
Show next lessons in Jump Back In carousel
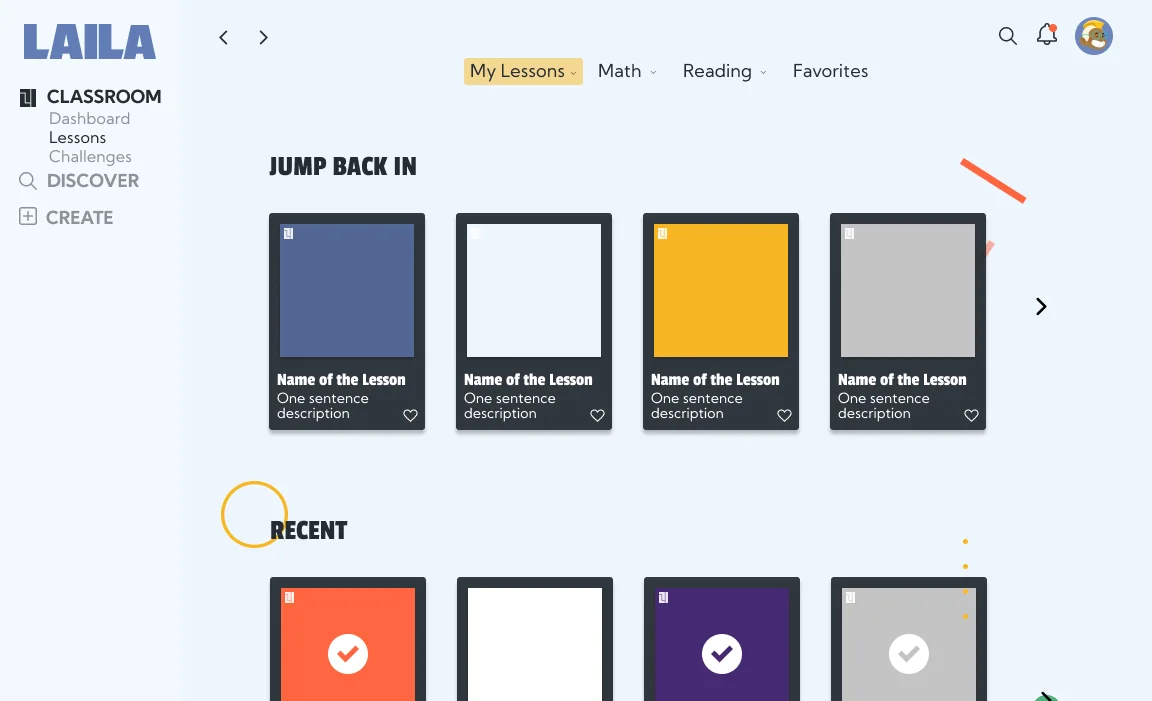coord(1041,306)
